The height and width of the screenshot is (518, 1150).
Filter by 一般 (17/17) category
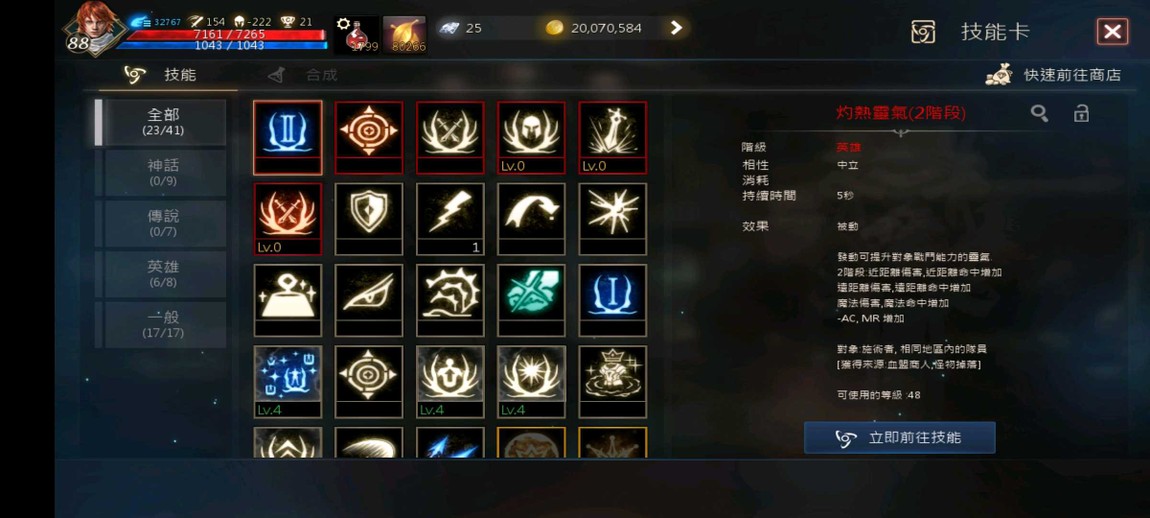(x=163, y=324)
